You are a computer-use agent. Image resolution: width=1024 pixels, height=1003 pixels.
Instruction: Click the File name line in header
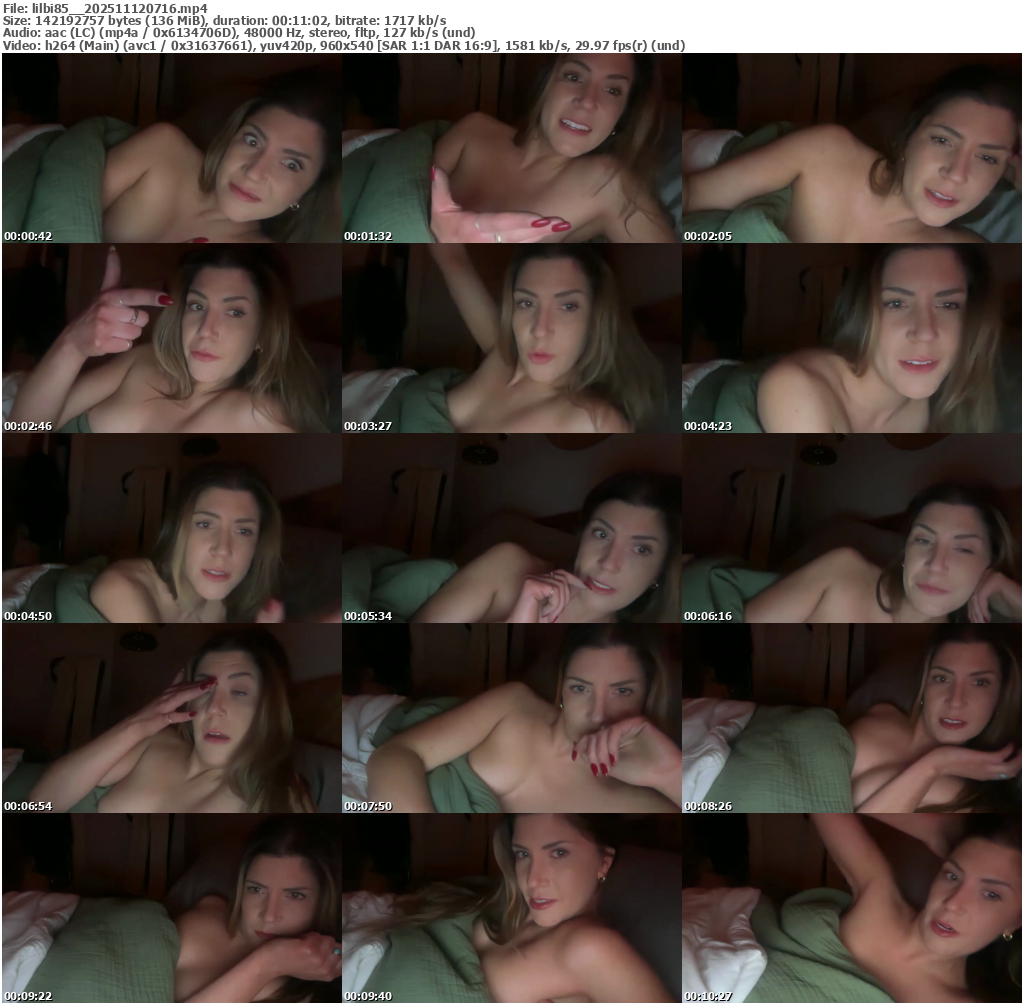[x=105, y=8]
